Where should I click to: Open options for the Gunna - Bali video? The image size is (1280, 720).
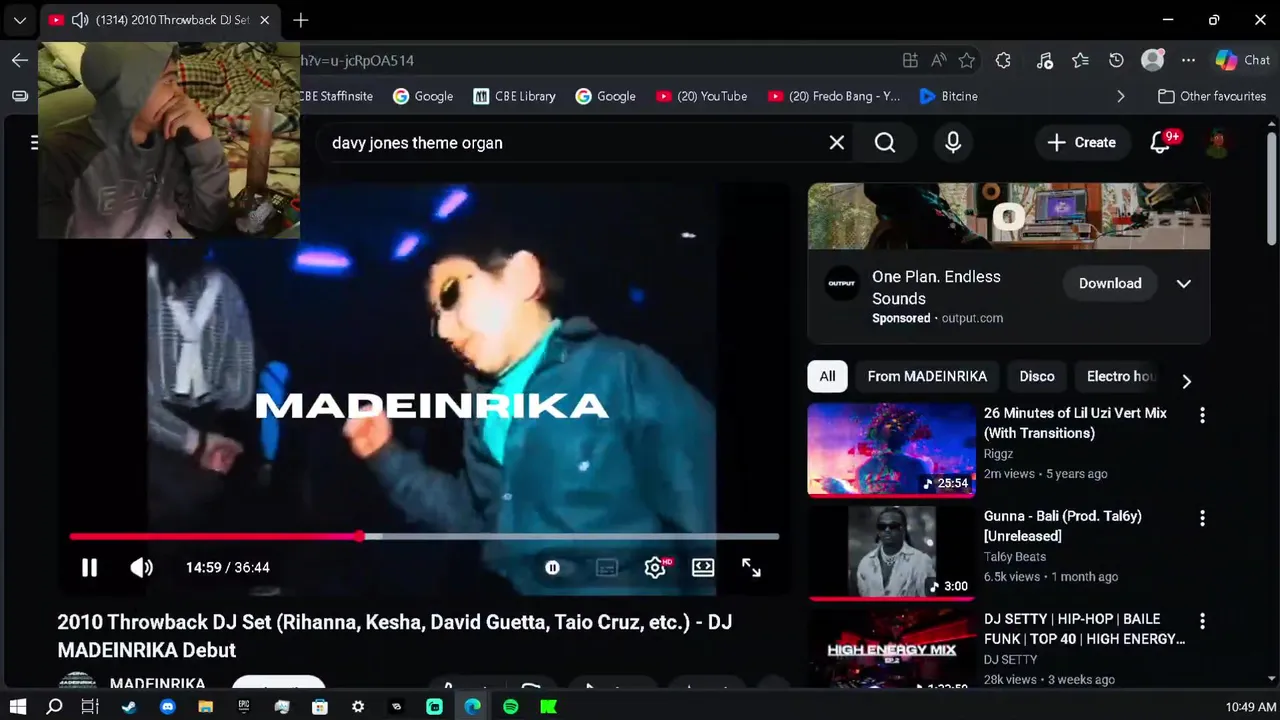pos(1202,518)
